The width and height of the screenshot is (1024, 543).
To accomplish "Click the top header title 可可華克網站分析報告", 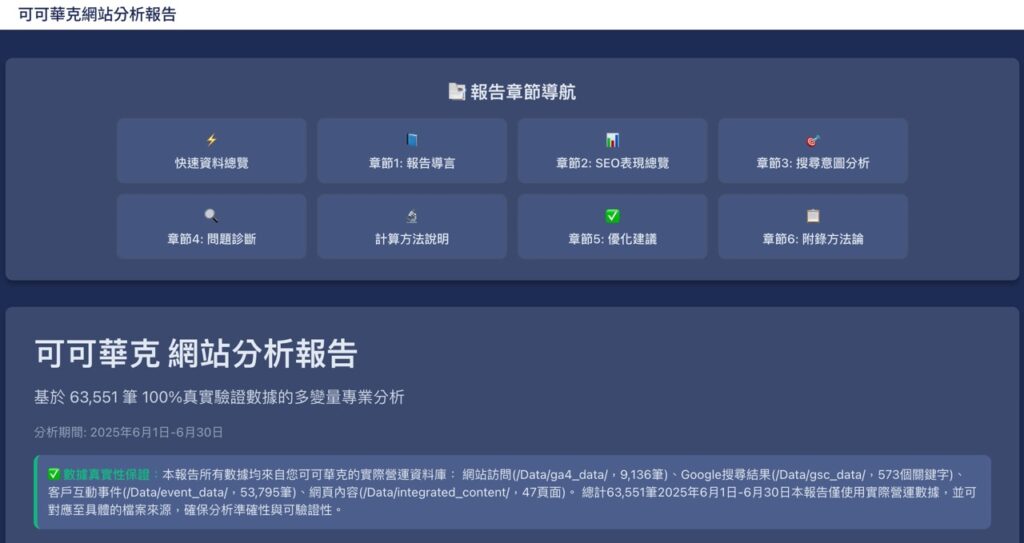I will (97, 14).
